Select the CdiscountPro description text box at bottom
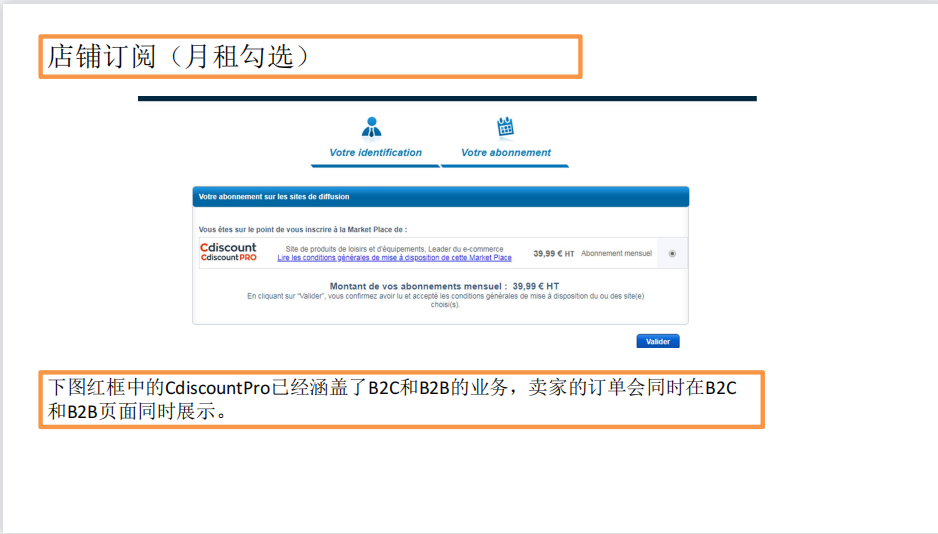Viewport: 938px width, 534px height. [401, 399]
